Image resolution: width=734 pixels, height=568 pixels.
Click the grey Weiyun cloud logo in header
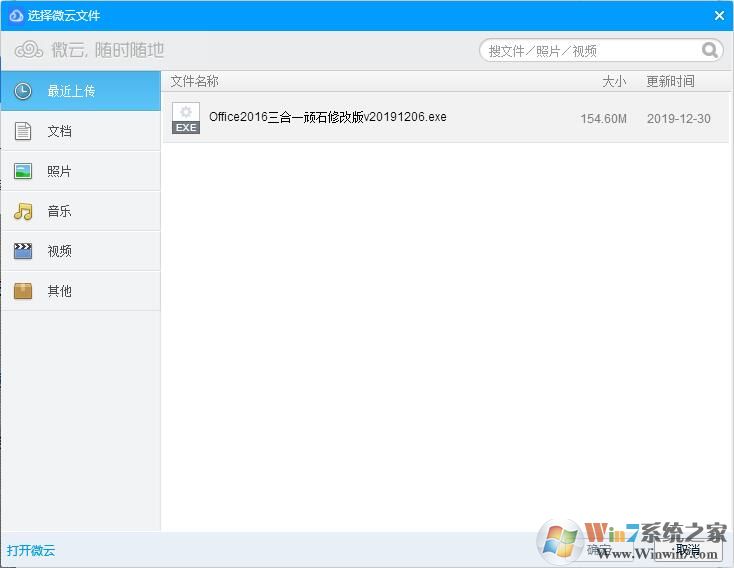click(29, 50)
